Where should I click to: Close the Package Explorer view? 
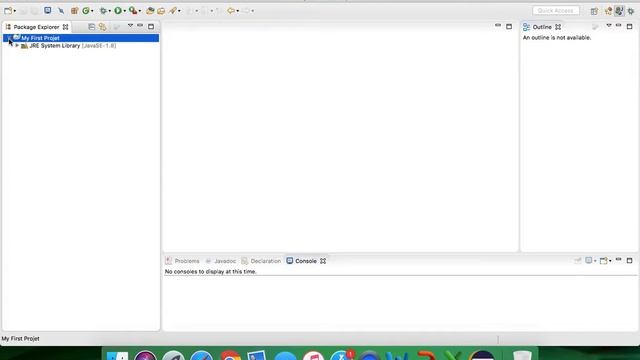(65, 27)
